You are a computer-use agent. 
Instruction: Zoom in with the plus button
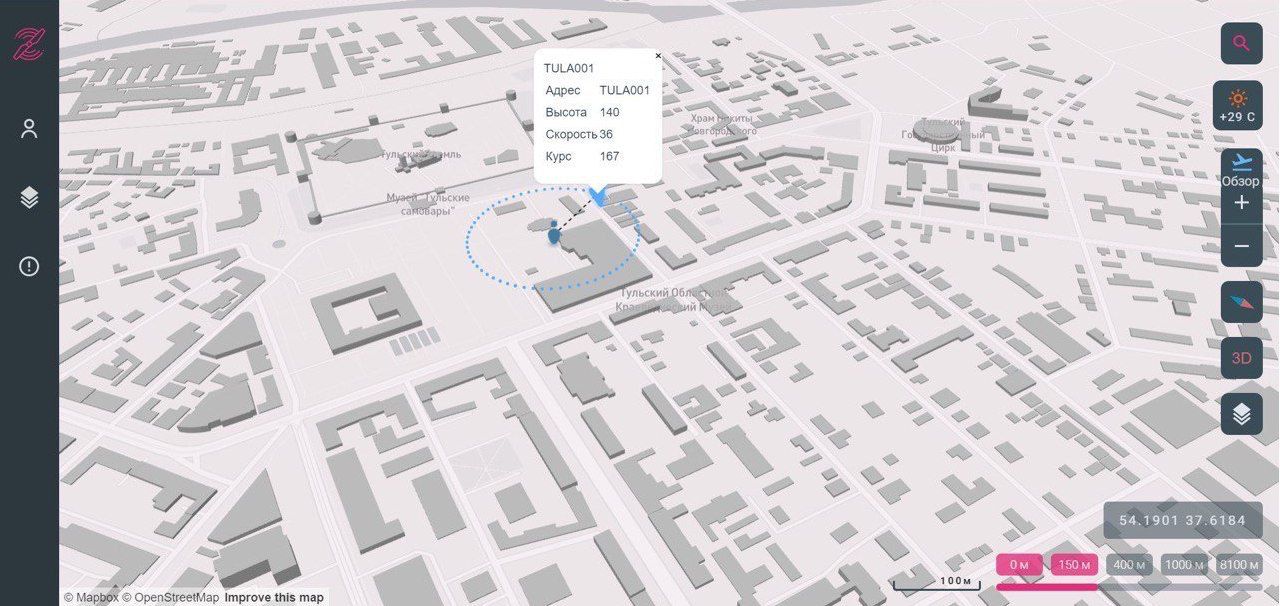point(1241,203)
